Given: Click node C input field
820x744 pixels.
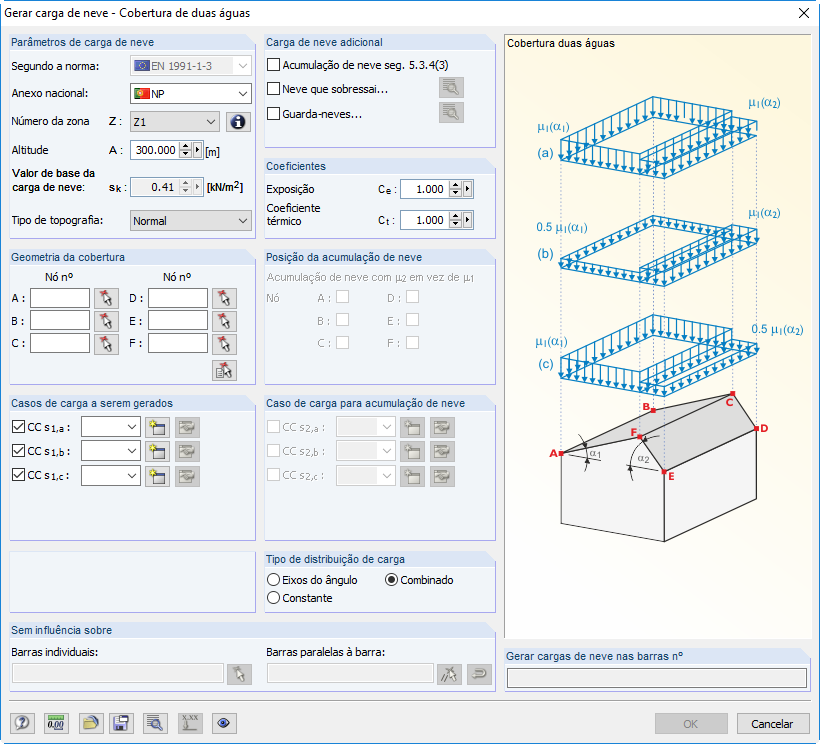Looking at the screenshot, I should coord(60,344).
